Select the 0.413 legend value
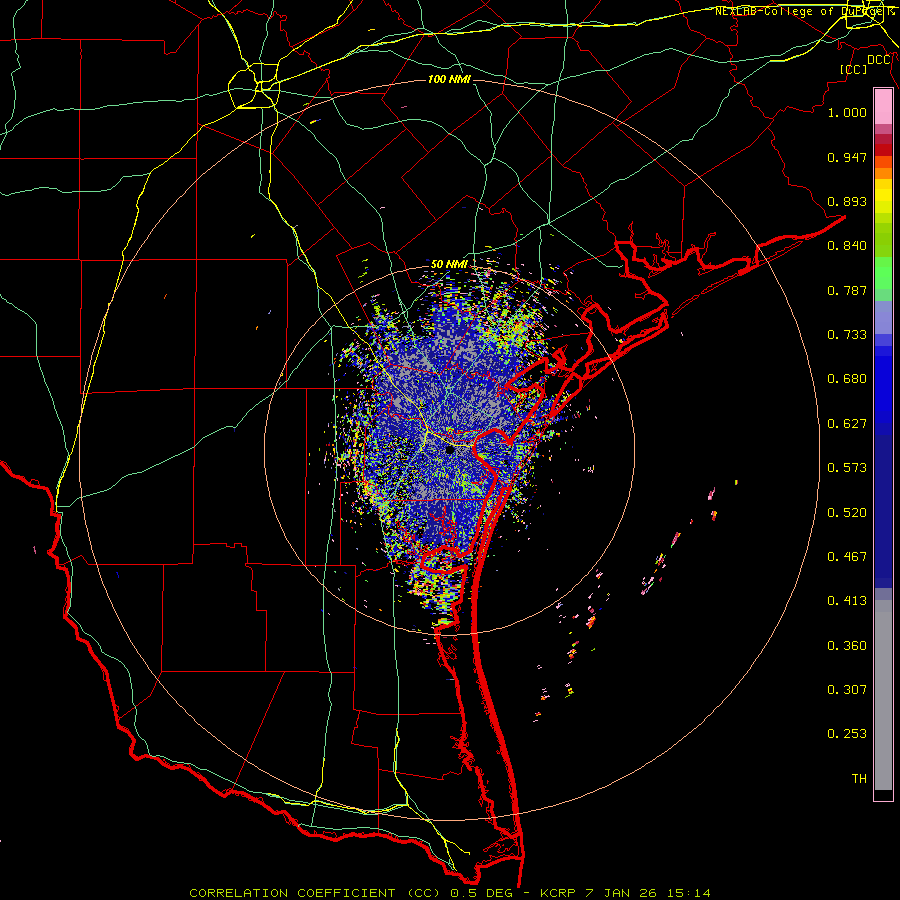 point(847,601)
